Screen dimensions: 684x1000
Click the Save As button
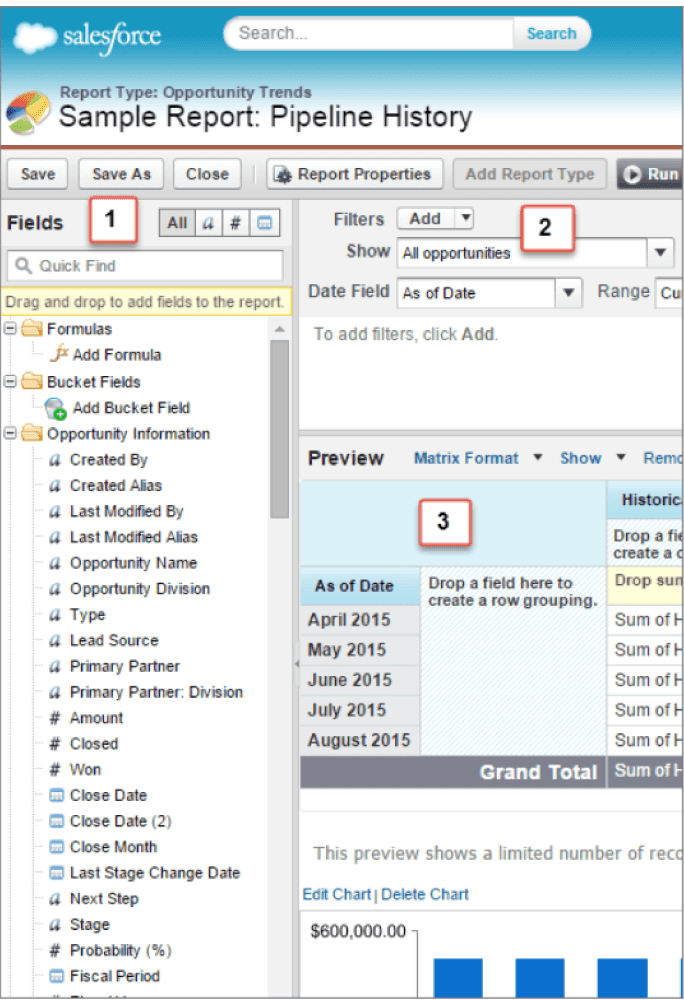(121, 174)
